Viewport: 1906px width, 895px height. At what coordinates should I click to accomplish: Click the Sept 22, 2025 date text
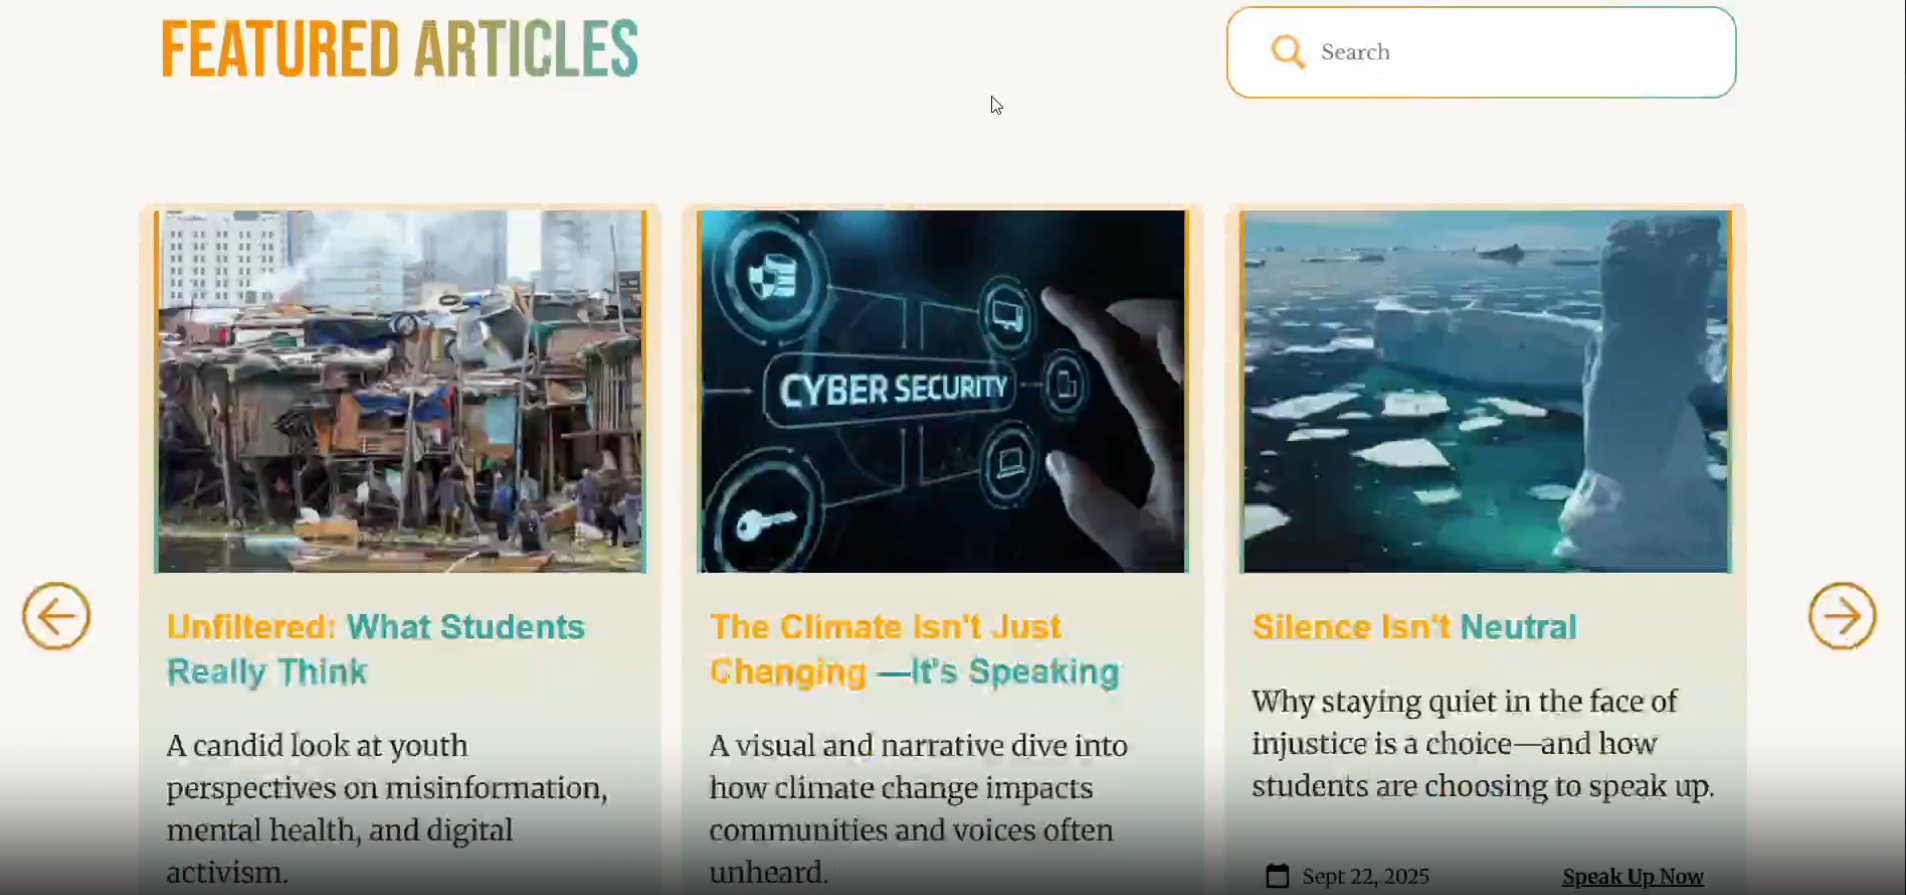1365,876
